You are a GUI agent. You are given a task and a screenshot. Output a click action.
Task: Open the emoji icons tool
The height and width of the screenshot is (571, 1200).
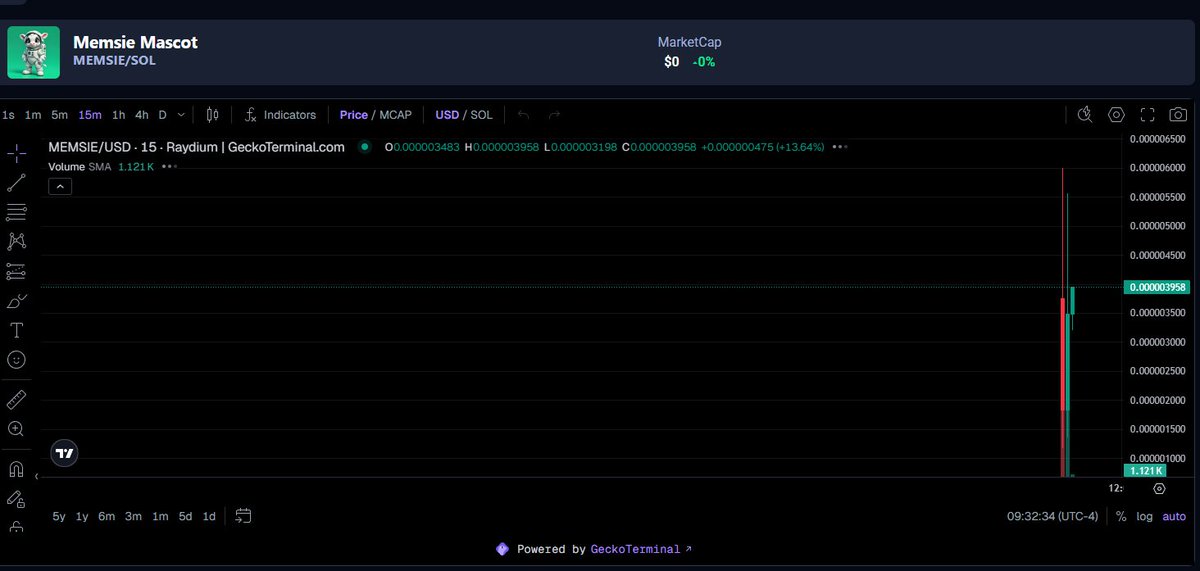(16, 359)
